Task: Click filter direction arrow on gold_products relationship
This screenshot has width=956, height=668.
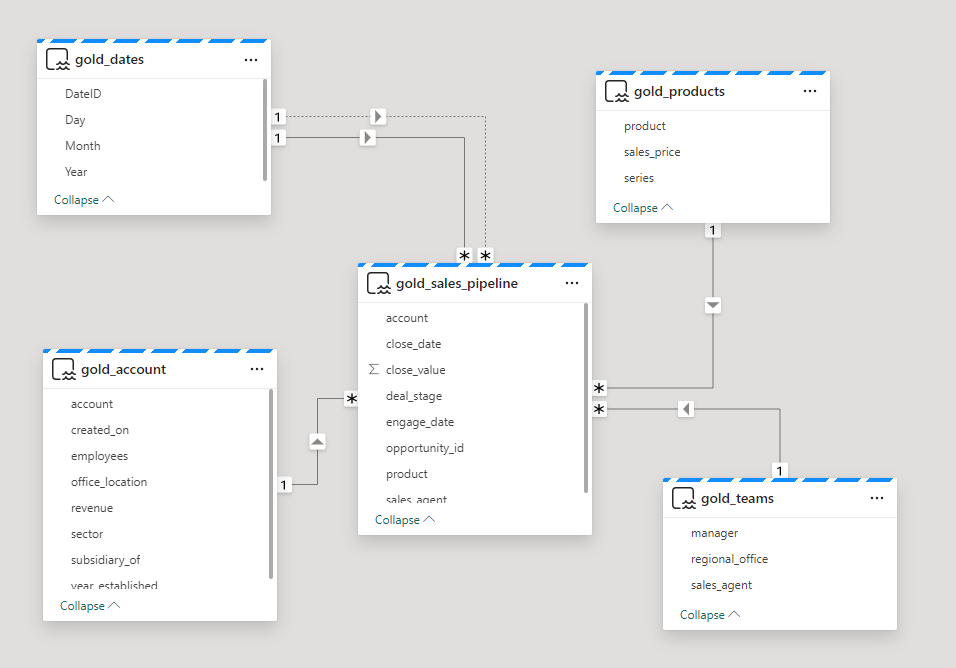Action: tap(712, 305)
